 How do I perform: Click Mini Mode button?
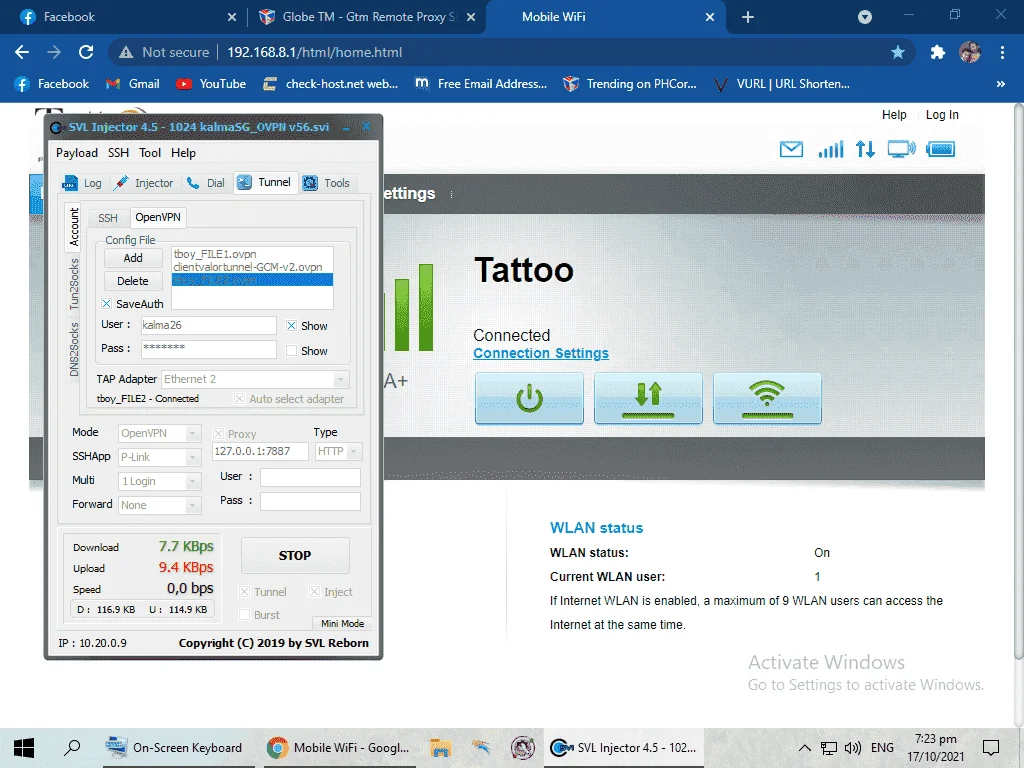coord(342,624)
